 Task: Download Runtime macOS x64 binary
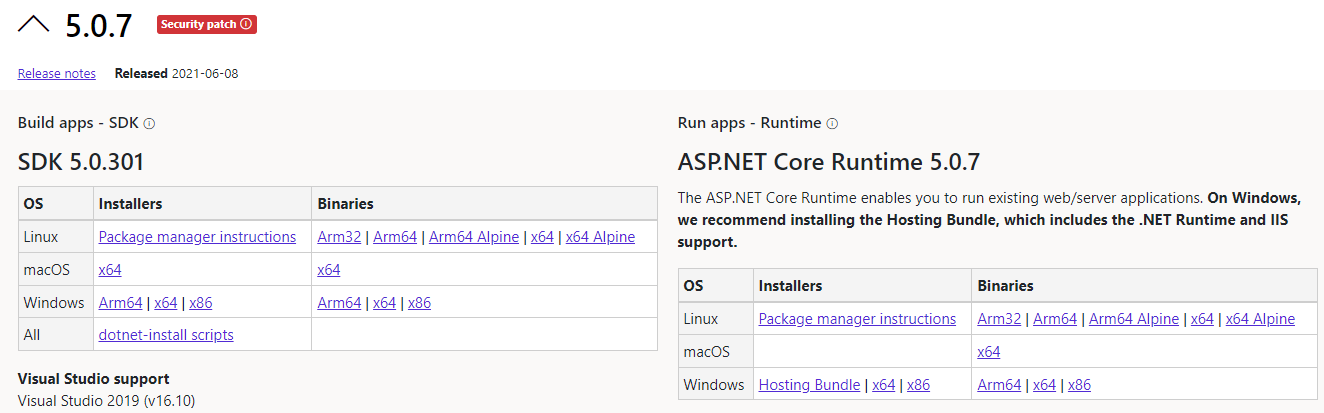point(989,352)
